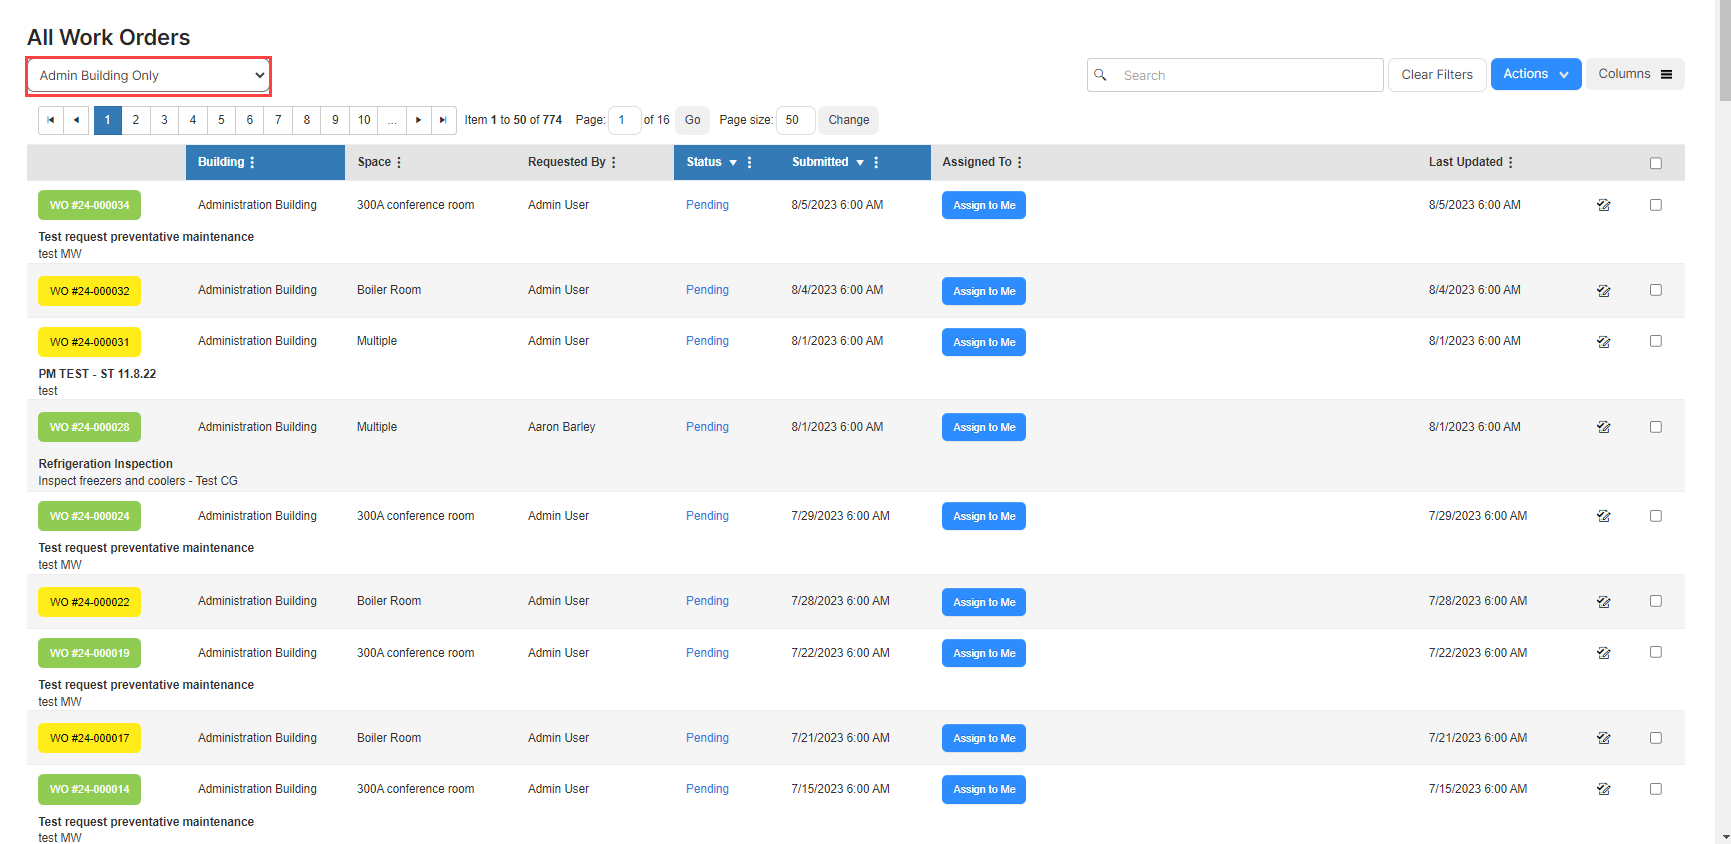
Task: Click 'PM TEST - ST 11.8.22' text
Action: pos(97,374)
